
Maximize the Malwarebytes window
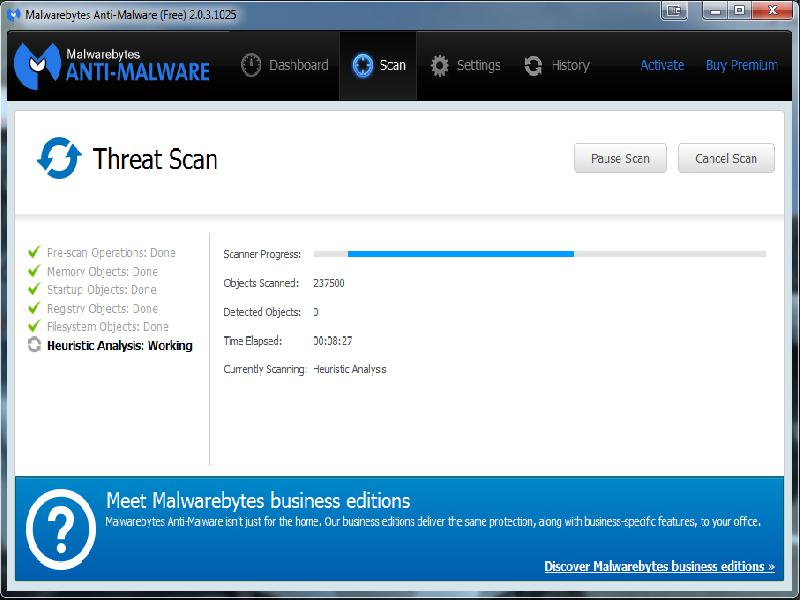coord(739,11)
